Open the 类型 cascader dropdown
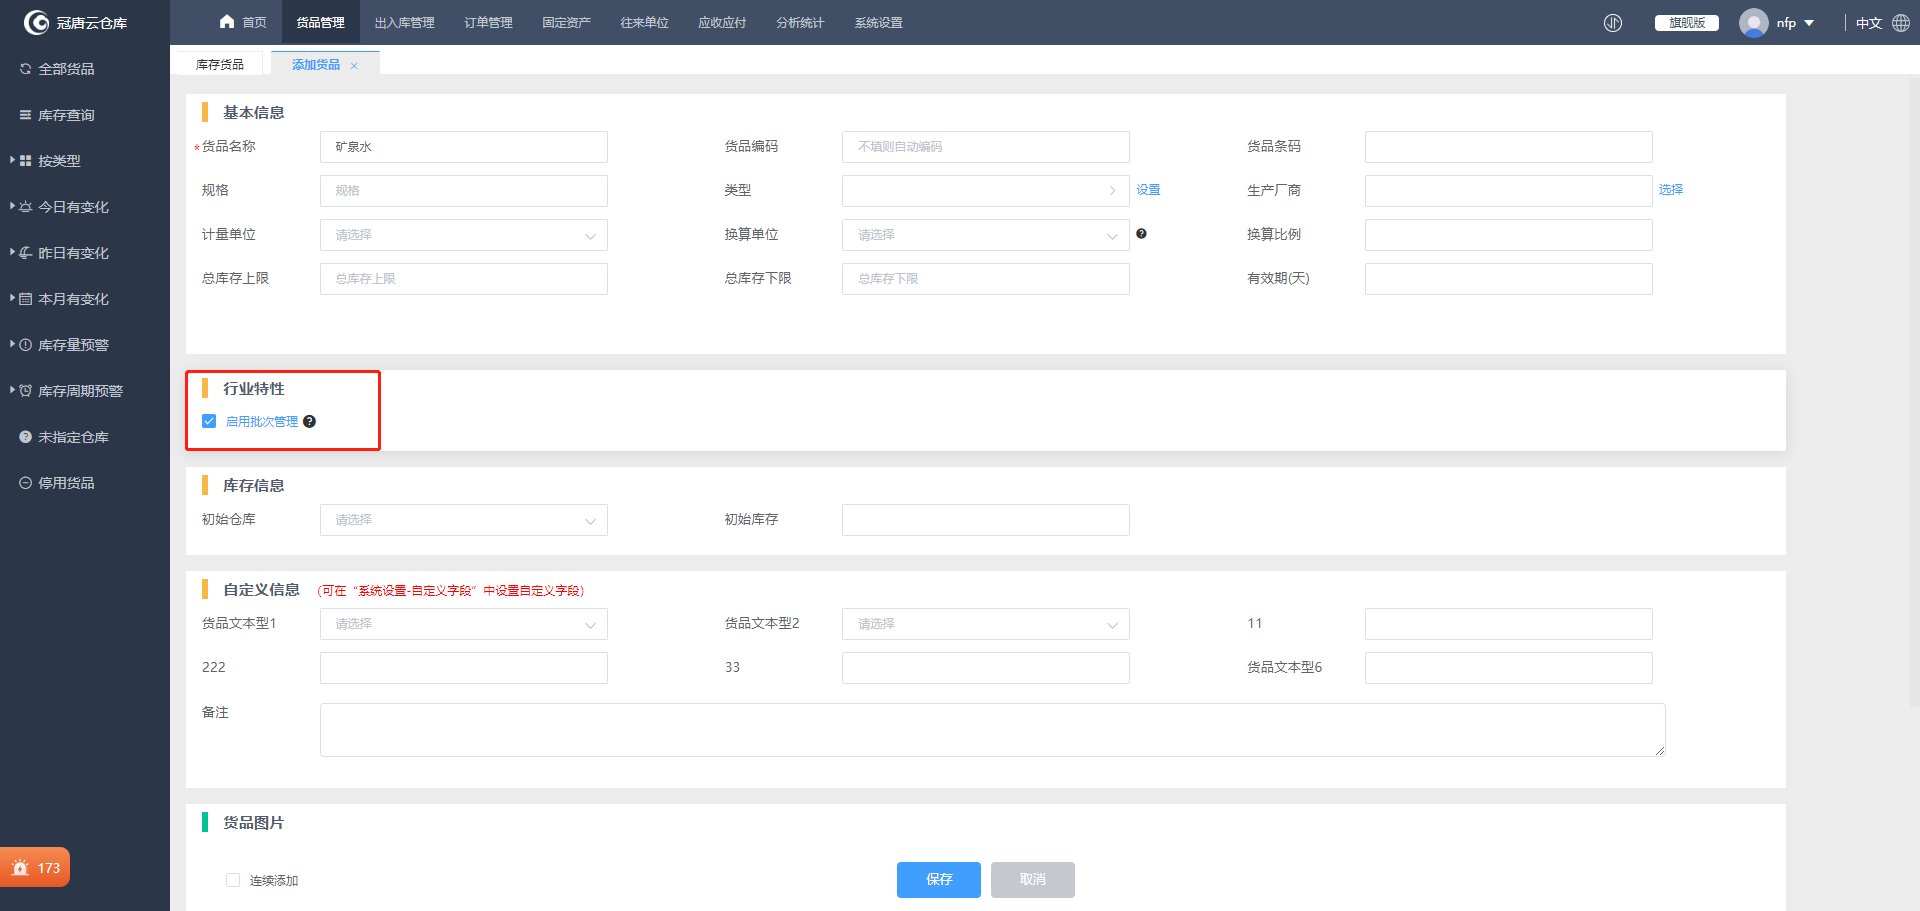This screenshot has height=911, width=1920. point(986,191)
